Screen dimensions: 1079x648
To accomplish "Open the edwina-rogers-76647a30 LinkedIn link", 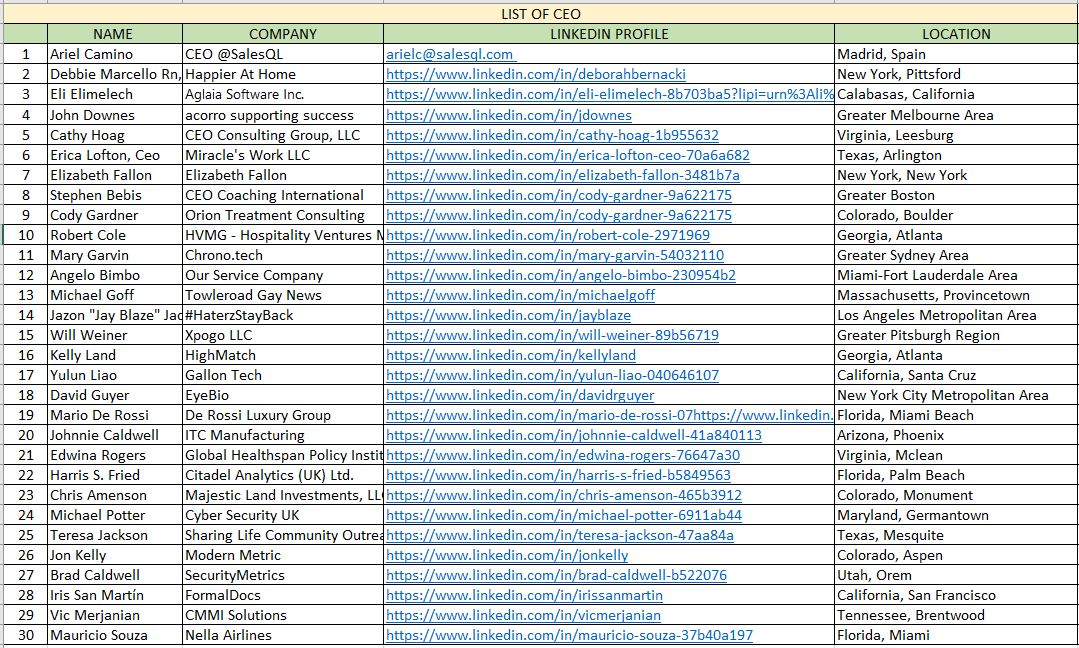I will [563, 455].
